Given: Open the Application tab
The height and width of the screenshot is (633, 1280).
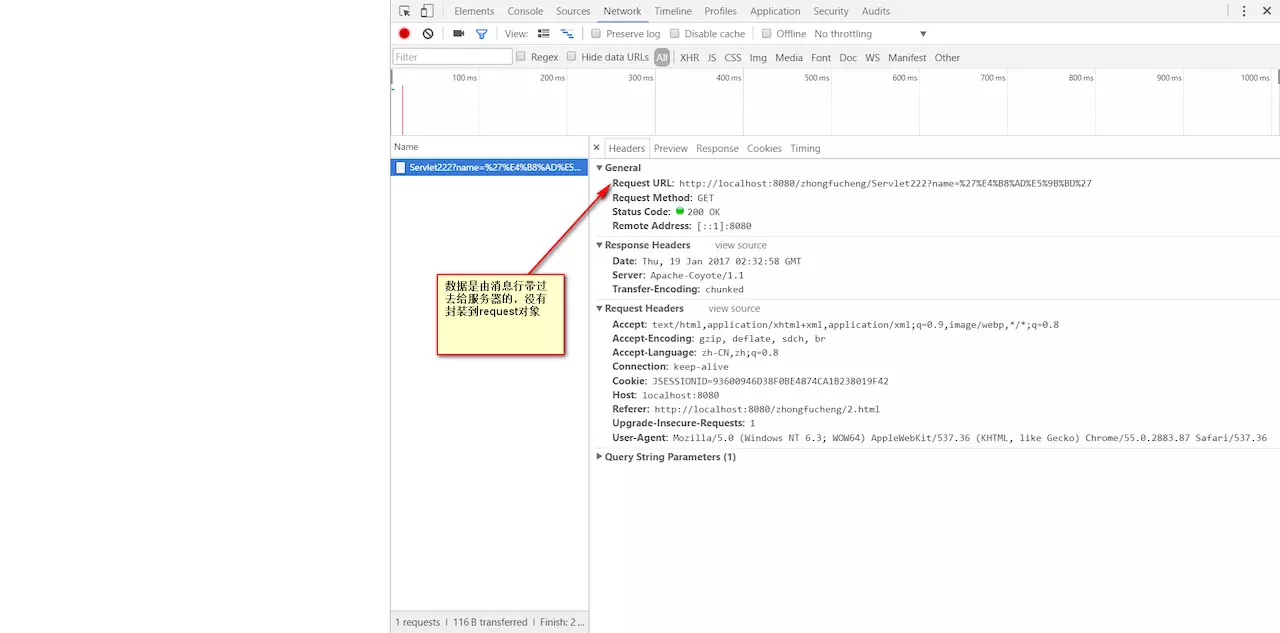Looking at the screenshot, I should point(775,11).
